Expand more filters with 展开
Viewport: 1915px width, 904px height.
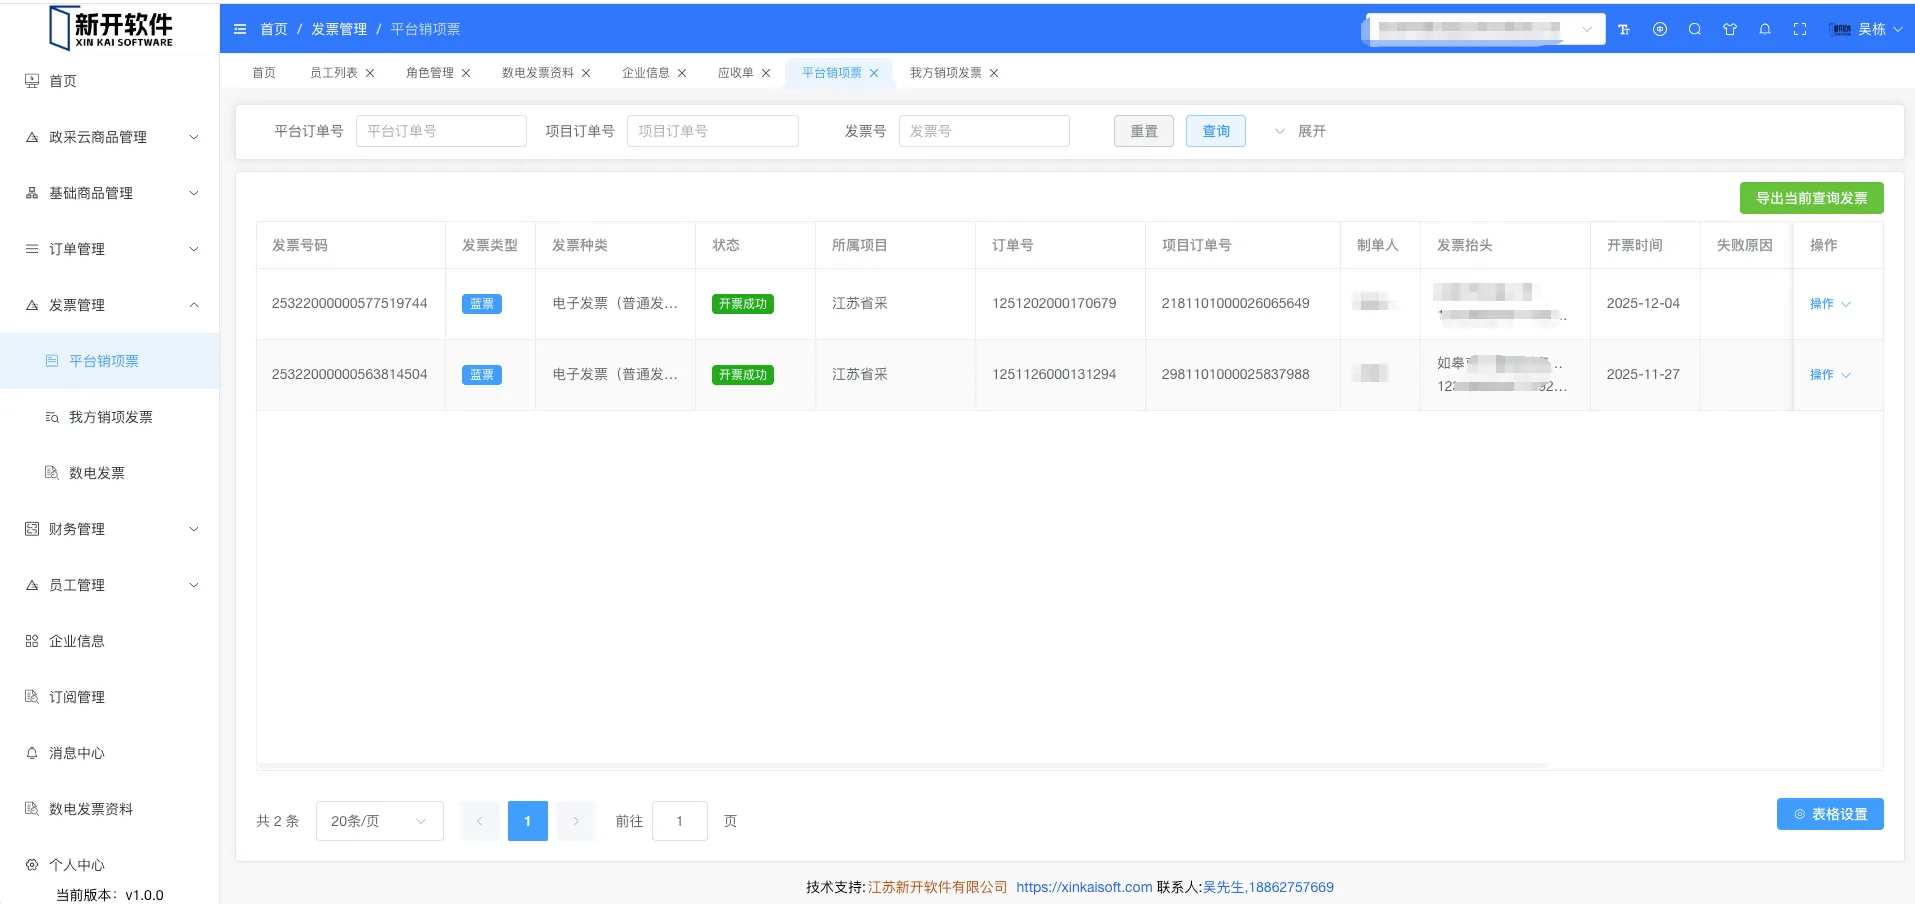(x=1300, y=131)
